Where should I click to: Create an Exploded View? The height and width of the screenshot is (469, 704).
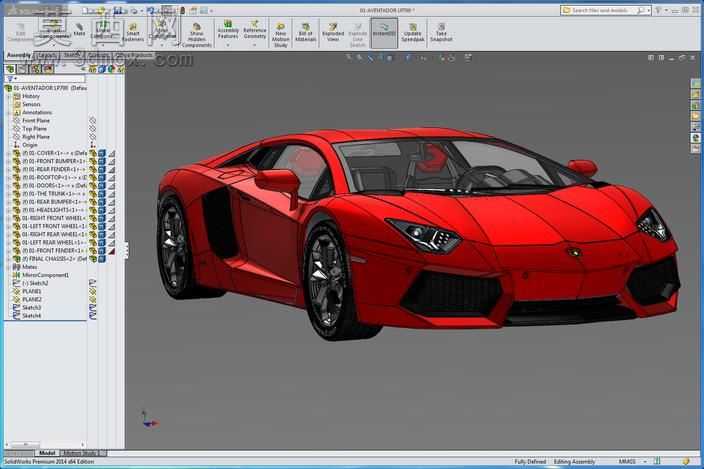(333, 33)
